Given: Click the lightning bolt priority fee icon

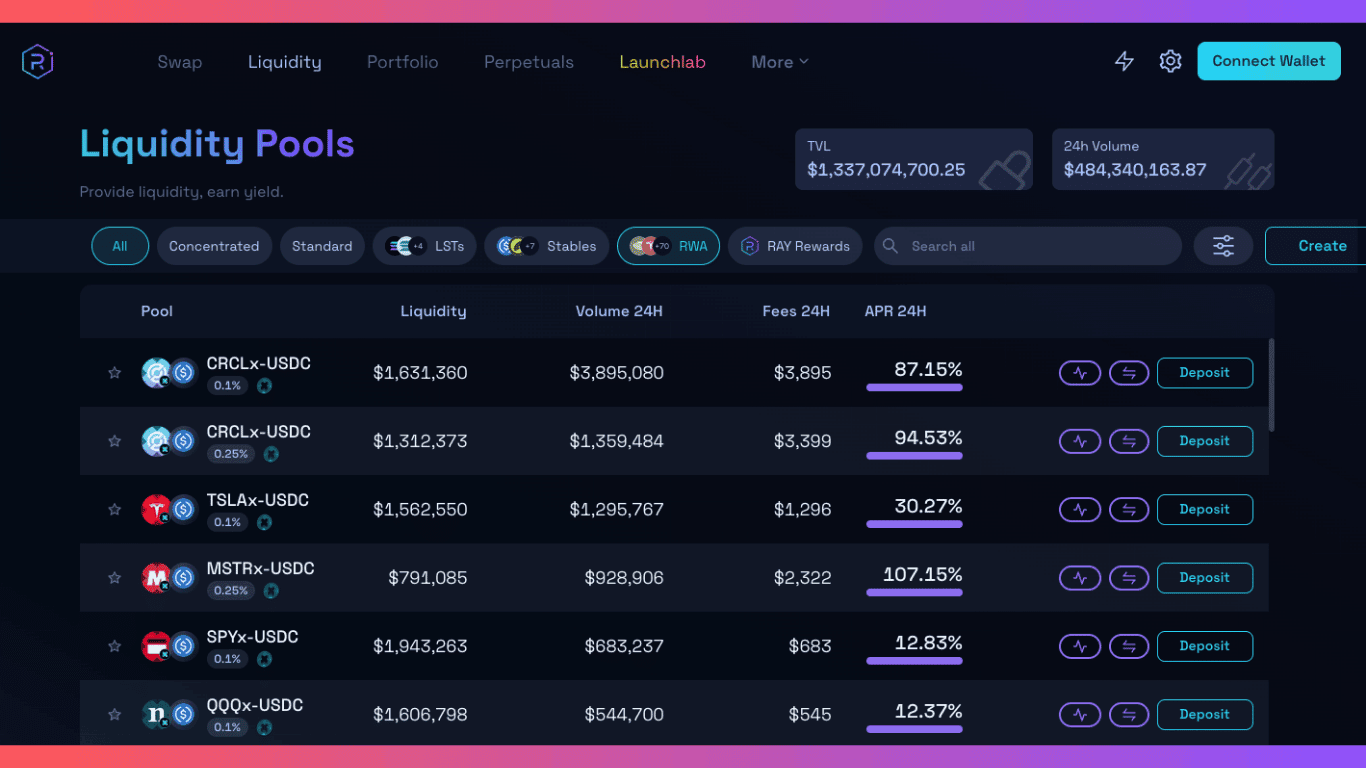Looking at the screenshot, I should [1124, 61].
